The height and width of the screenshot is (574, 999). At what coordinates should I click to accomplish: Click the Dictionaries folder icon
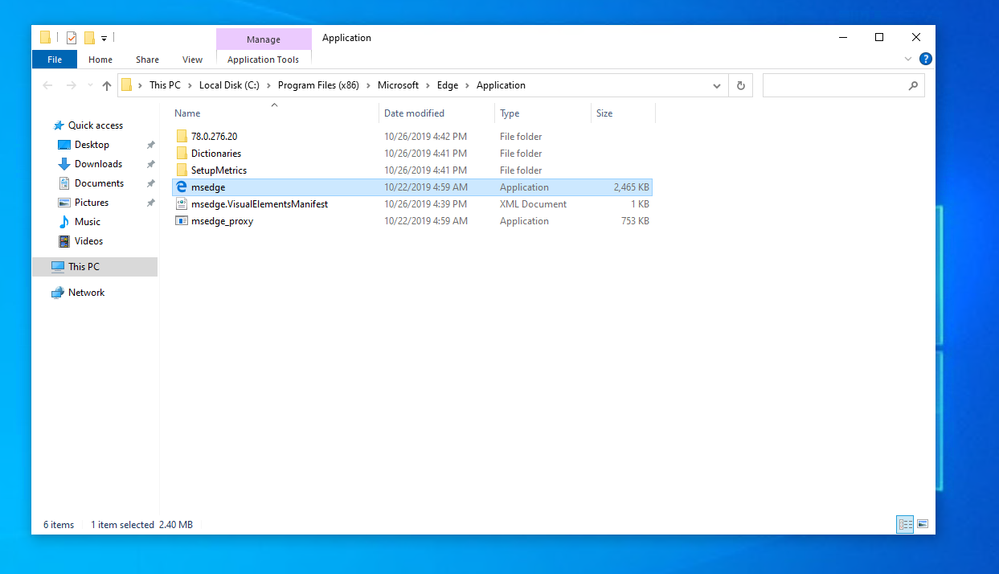(x=182, y=154)
